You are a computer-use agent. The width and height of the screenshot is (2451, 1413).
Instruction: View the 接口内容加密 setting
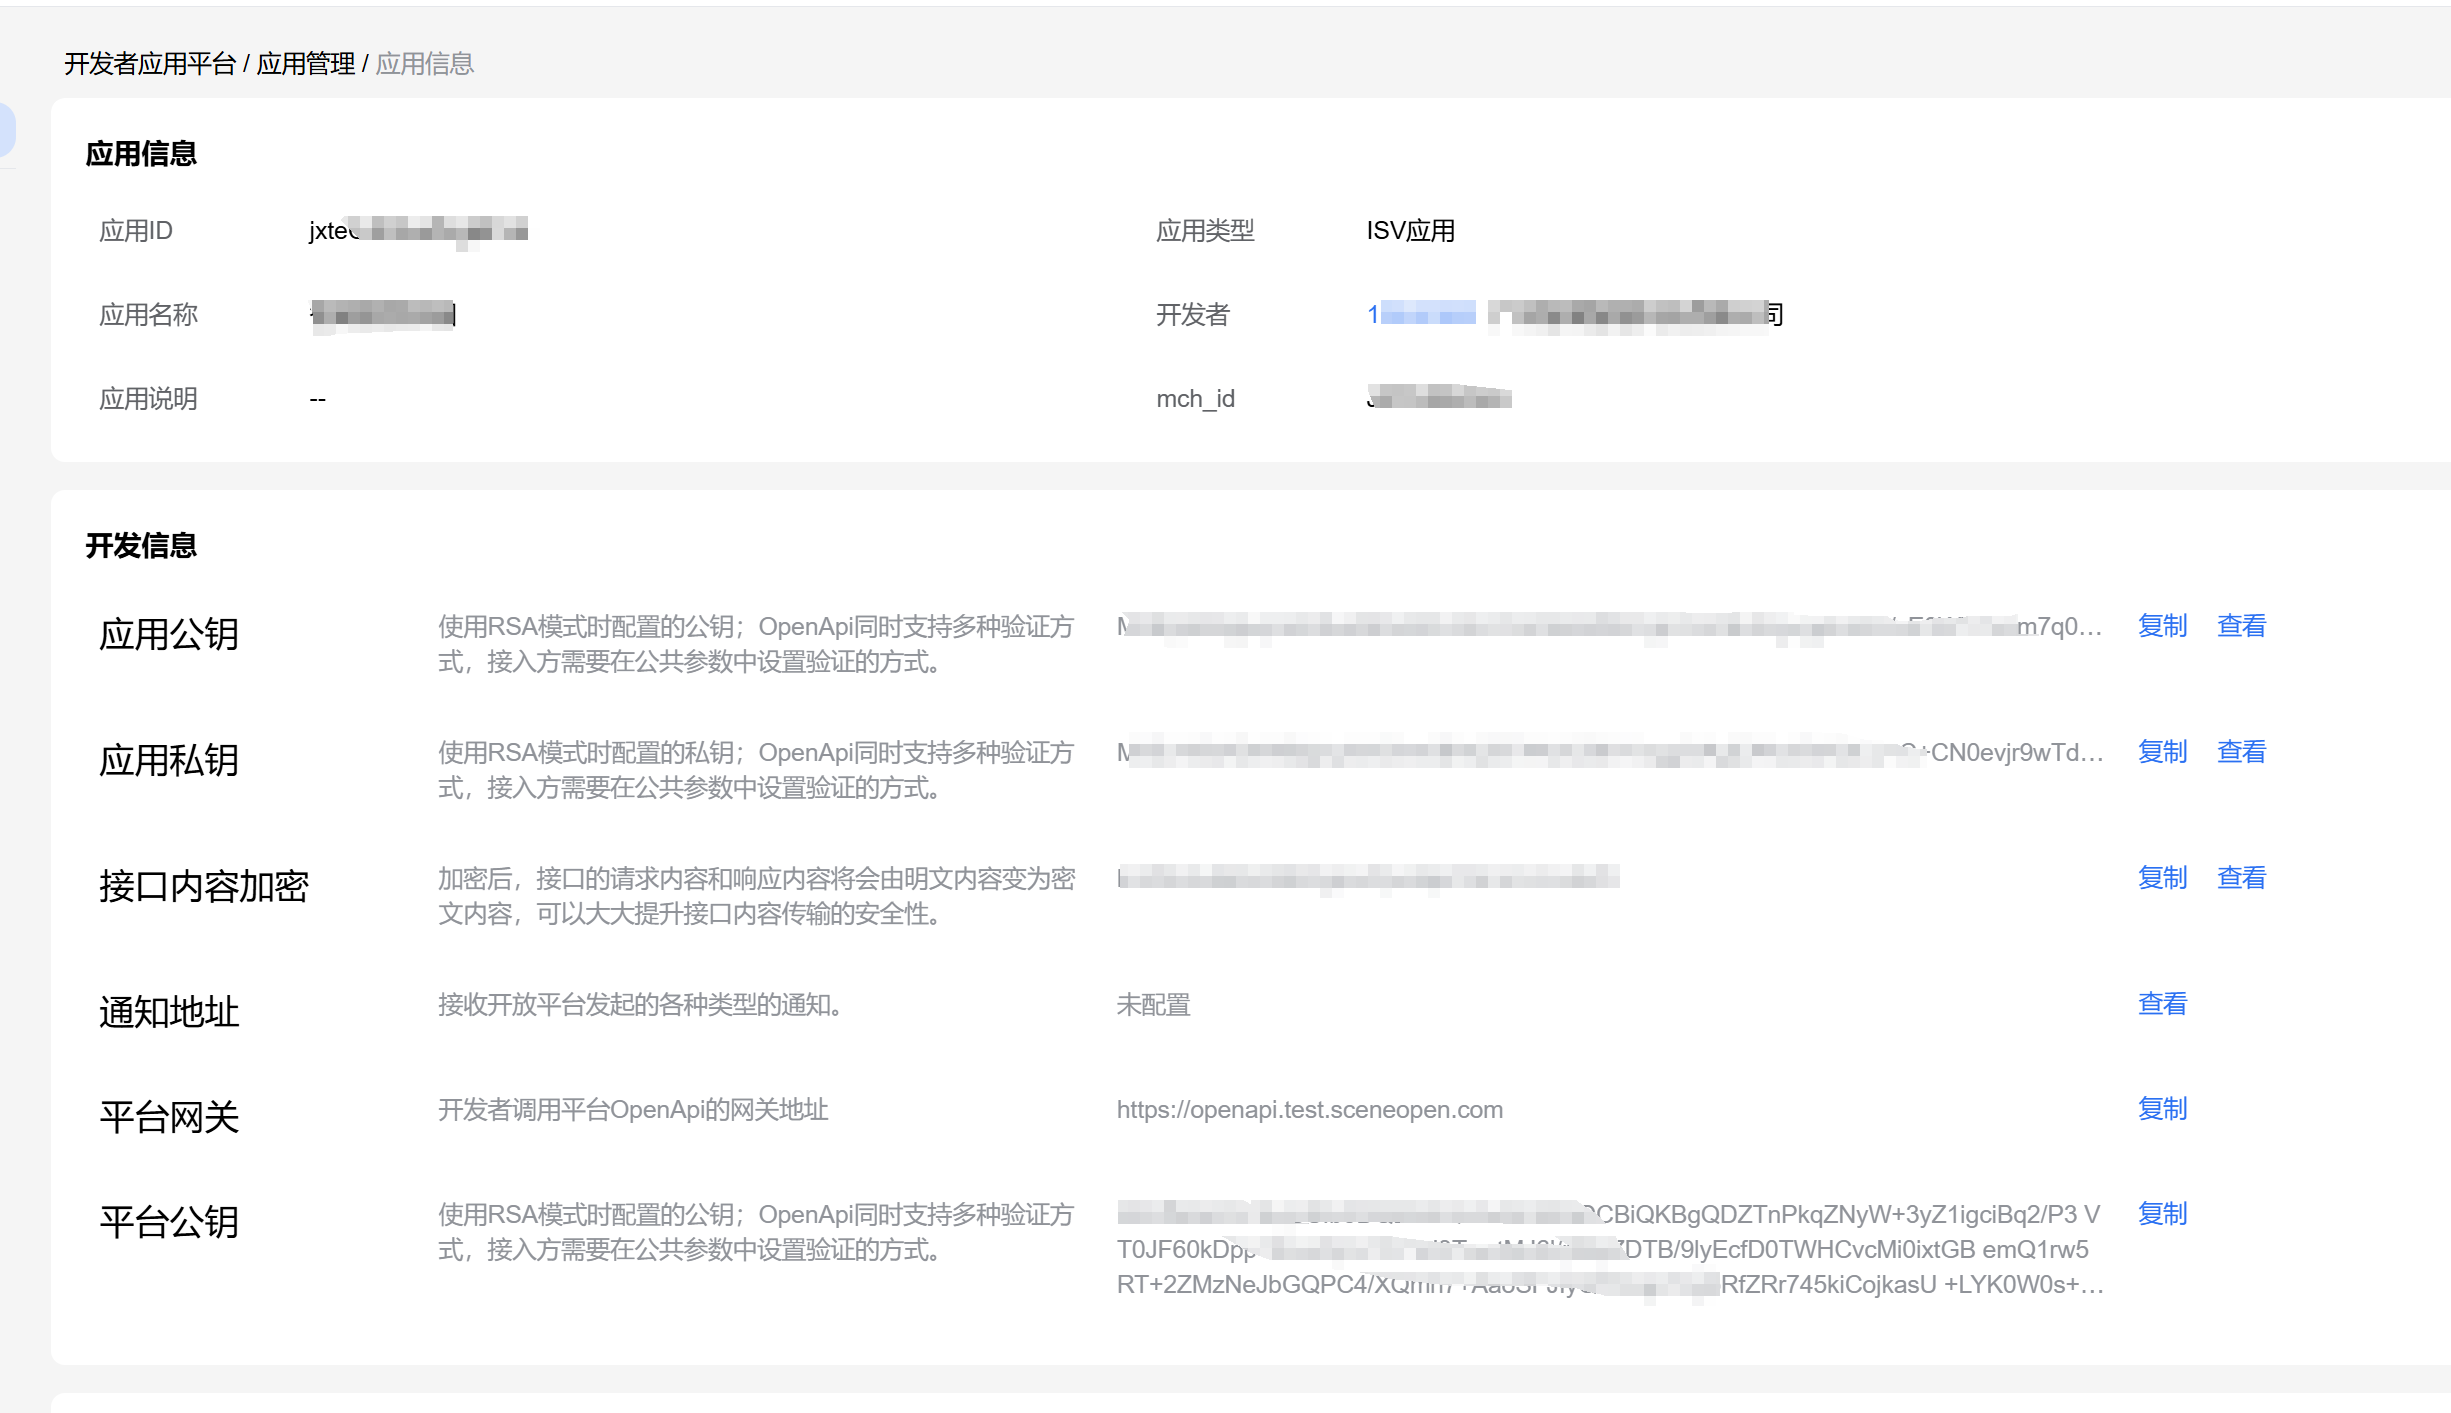(x=2240, y=878)
